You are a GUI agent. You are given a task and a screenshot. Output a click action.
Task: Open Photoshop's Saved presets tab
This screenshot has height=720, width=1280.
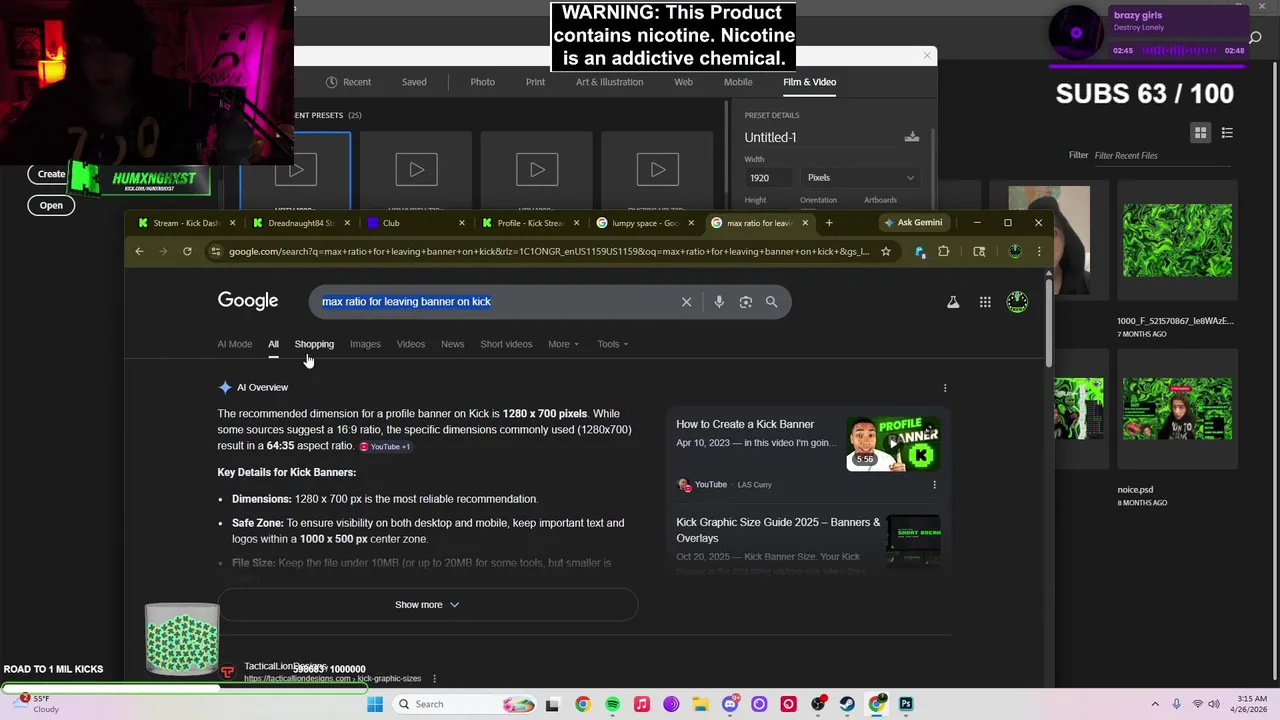tap(414, 82)
